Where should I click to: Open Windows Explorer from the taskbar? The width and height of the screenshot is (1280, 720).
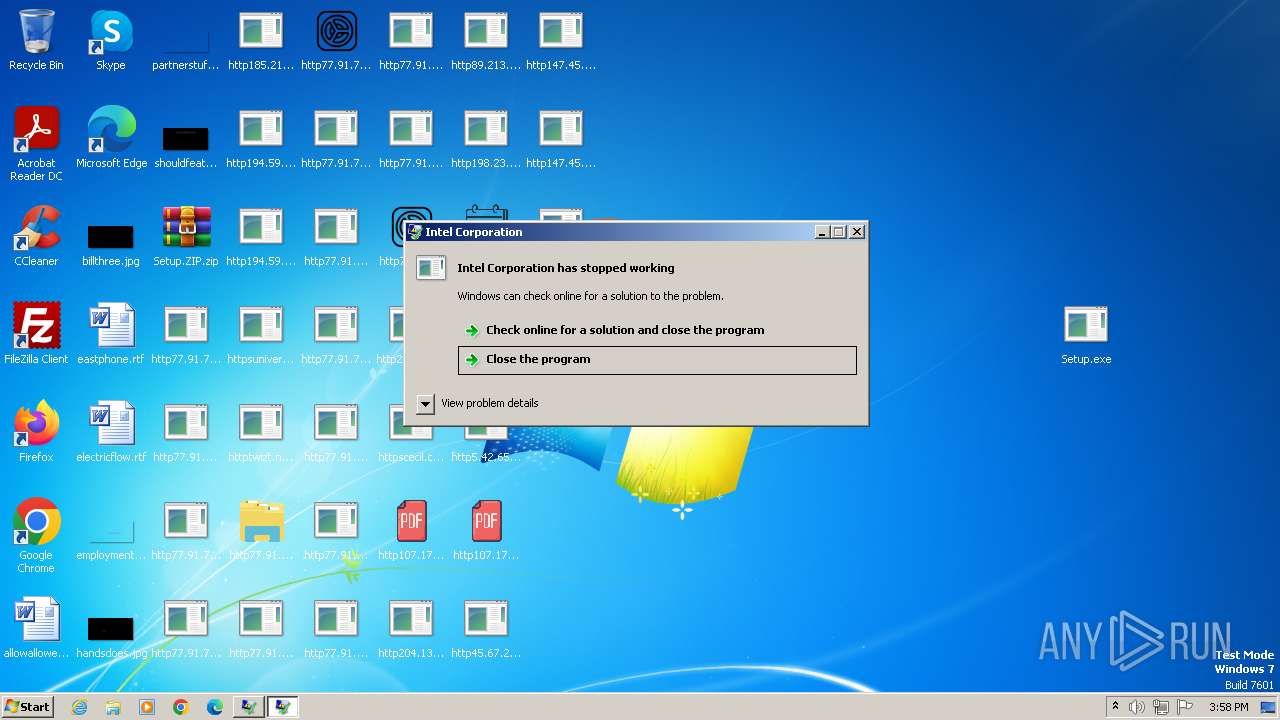(113, 707)
